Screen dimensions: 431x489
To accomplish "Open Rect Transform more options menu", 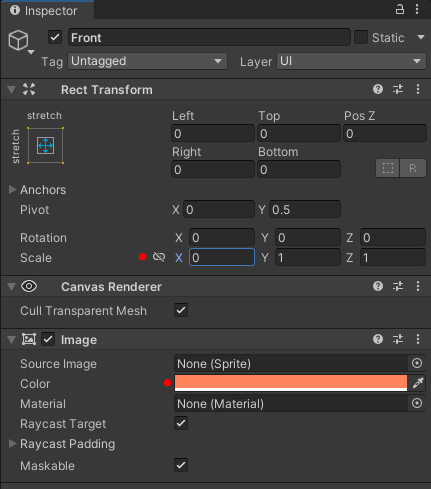I will point(418,89).
